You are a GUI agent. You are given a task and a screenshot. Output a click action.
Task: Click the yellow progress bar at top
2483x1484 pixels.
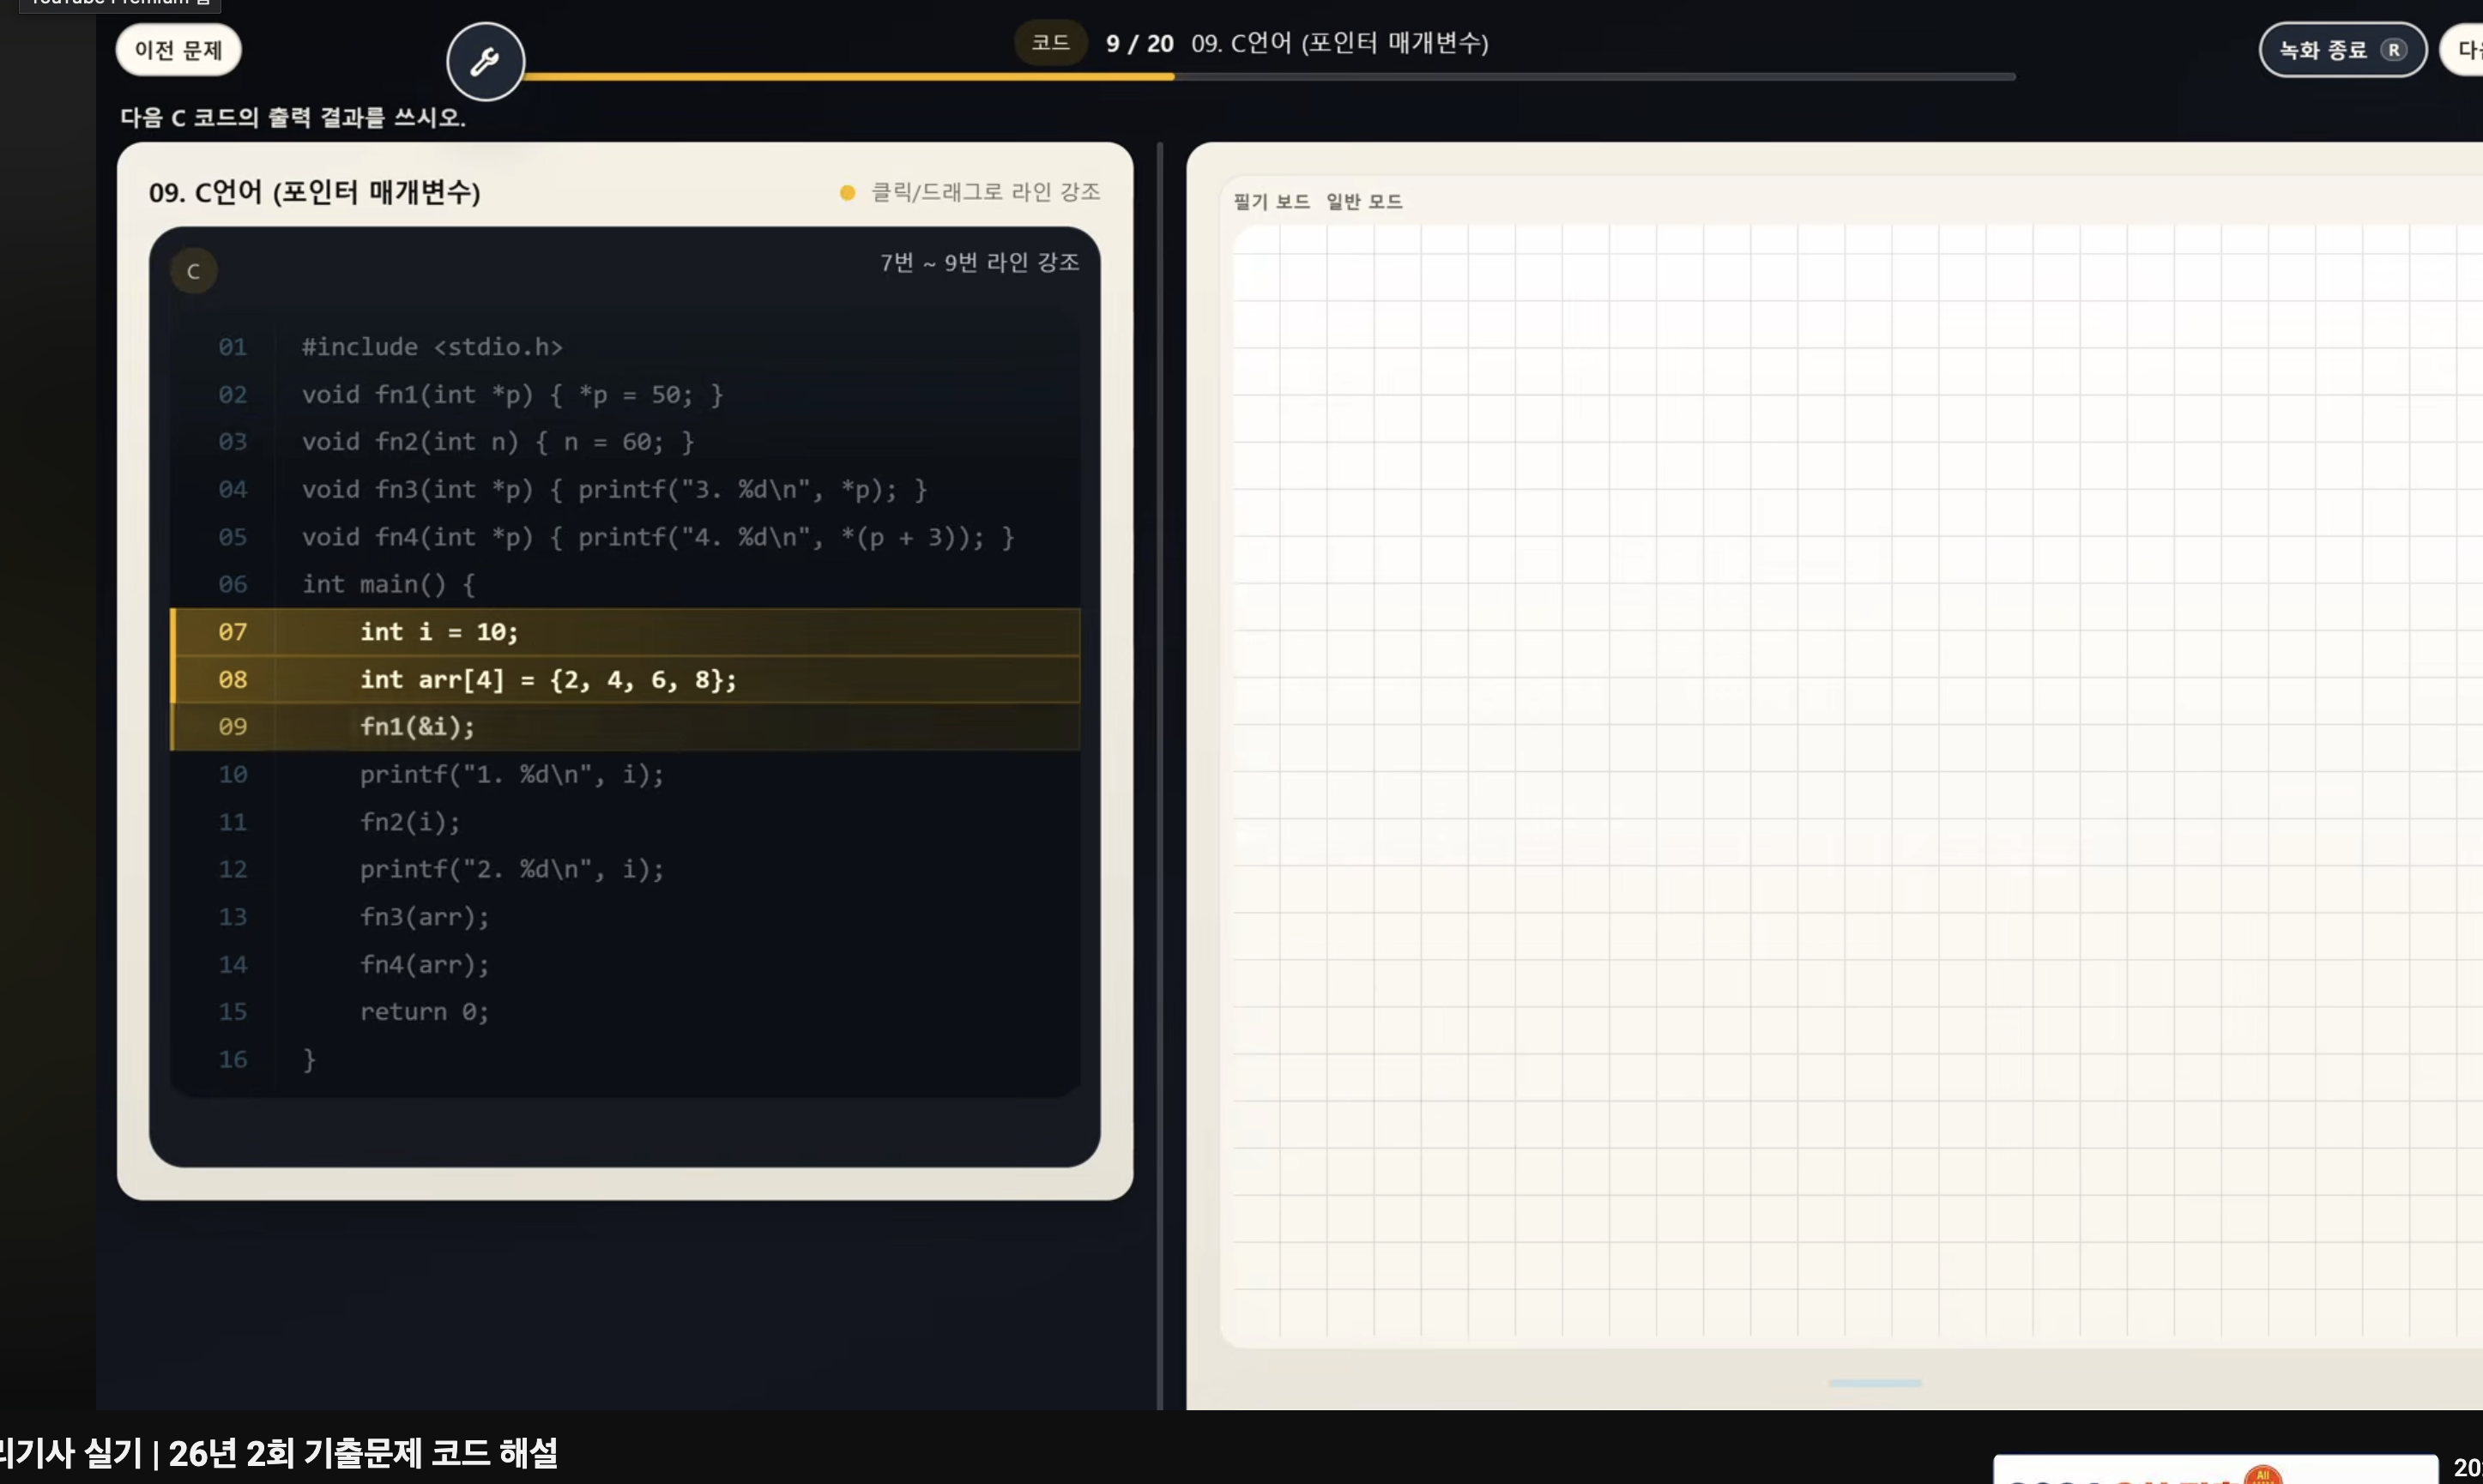click(x=848, y=76)
